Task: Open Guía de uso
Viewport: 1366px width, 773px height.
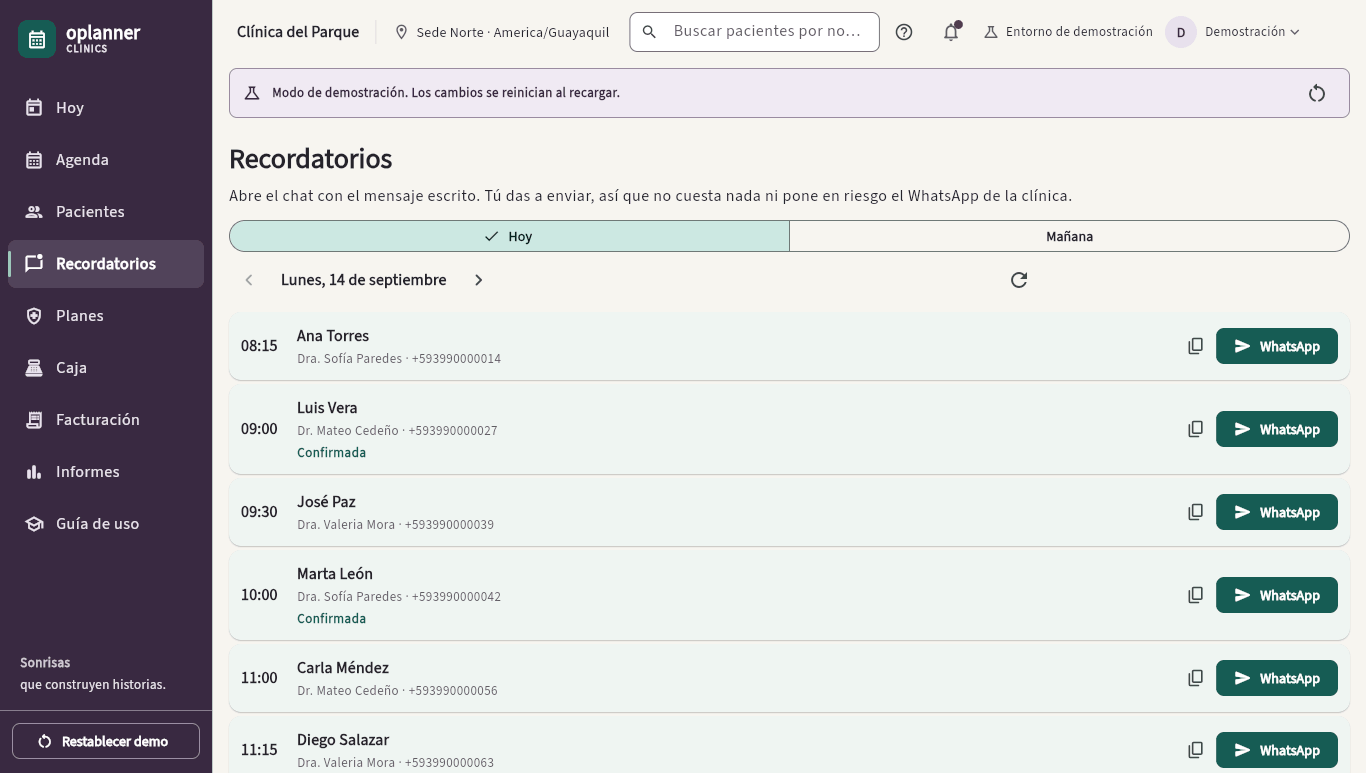Action: click(106, 524)
